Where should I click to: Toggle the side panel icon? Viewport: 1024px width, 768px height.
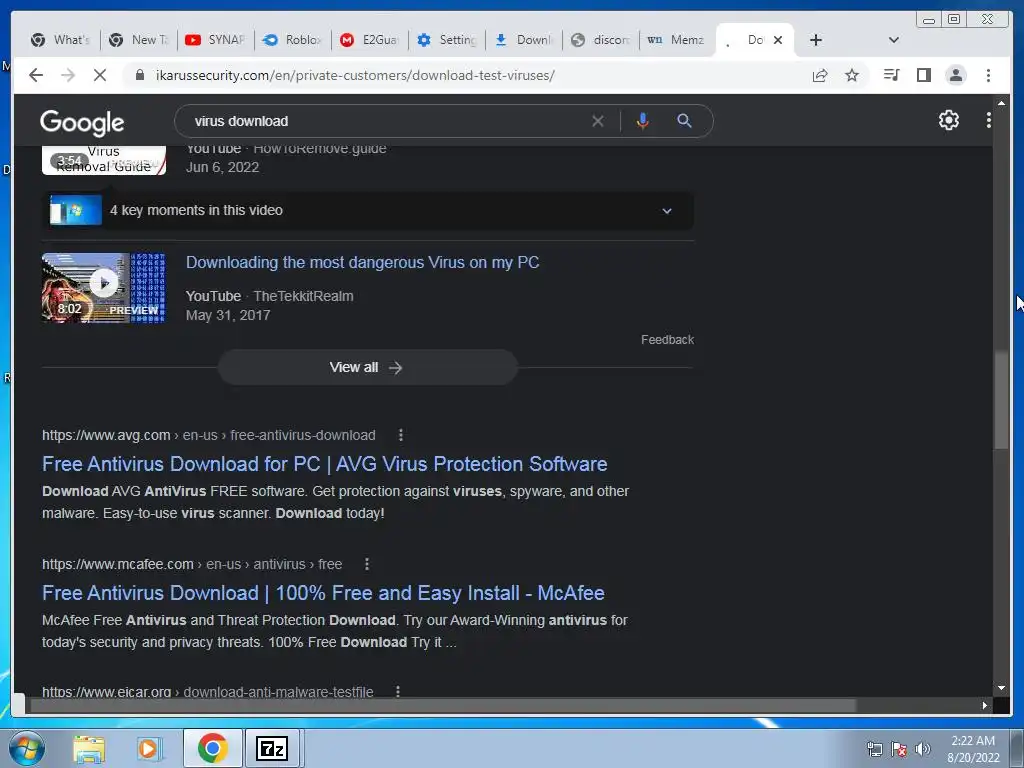923,75
